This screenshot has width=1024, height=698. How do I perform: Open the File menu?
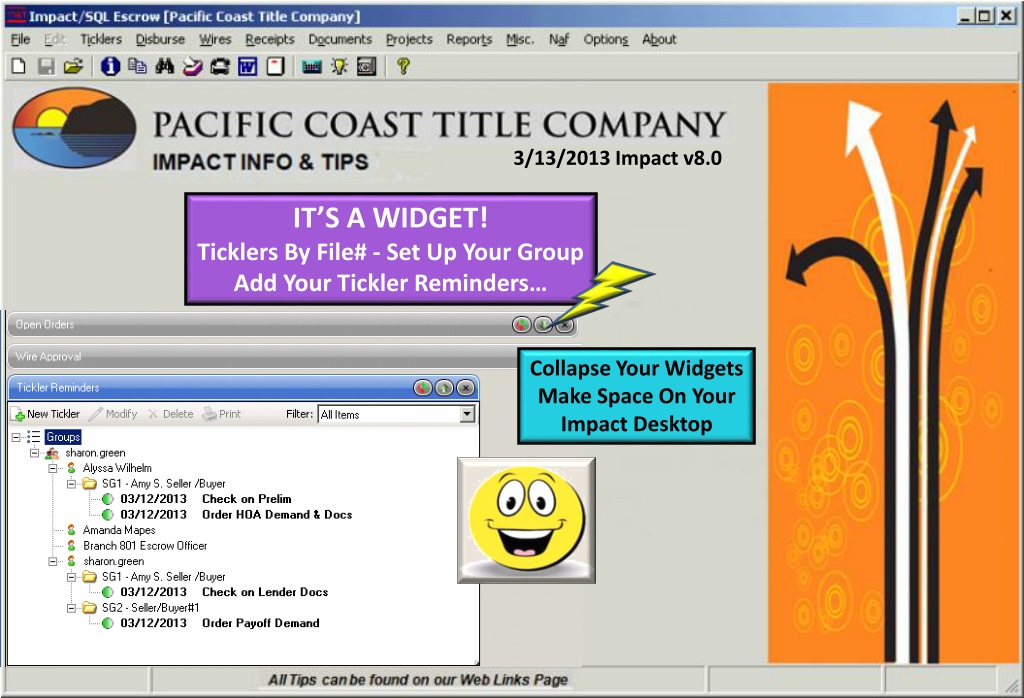pyautogui.click(x=20, y=40)
